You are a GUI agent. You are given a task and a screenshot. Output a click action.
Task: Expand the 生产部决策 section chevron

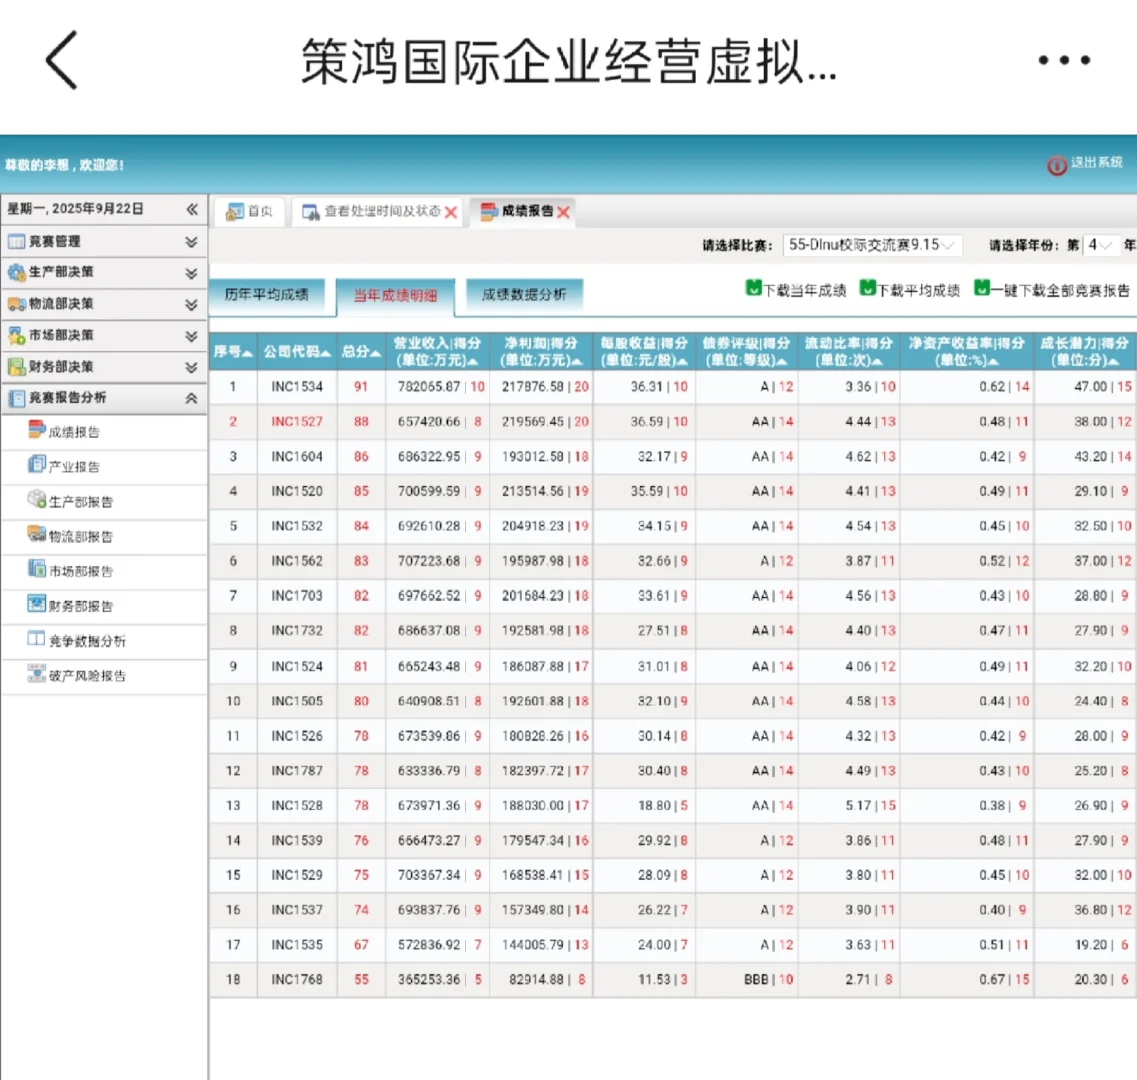(191, 273)
